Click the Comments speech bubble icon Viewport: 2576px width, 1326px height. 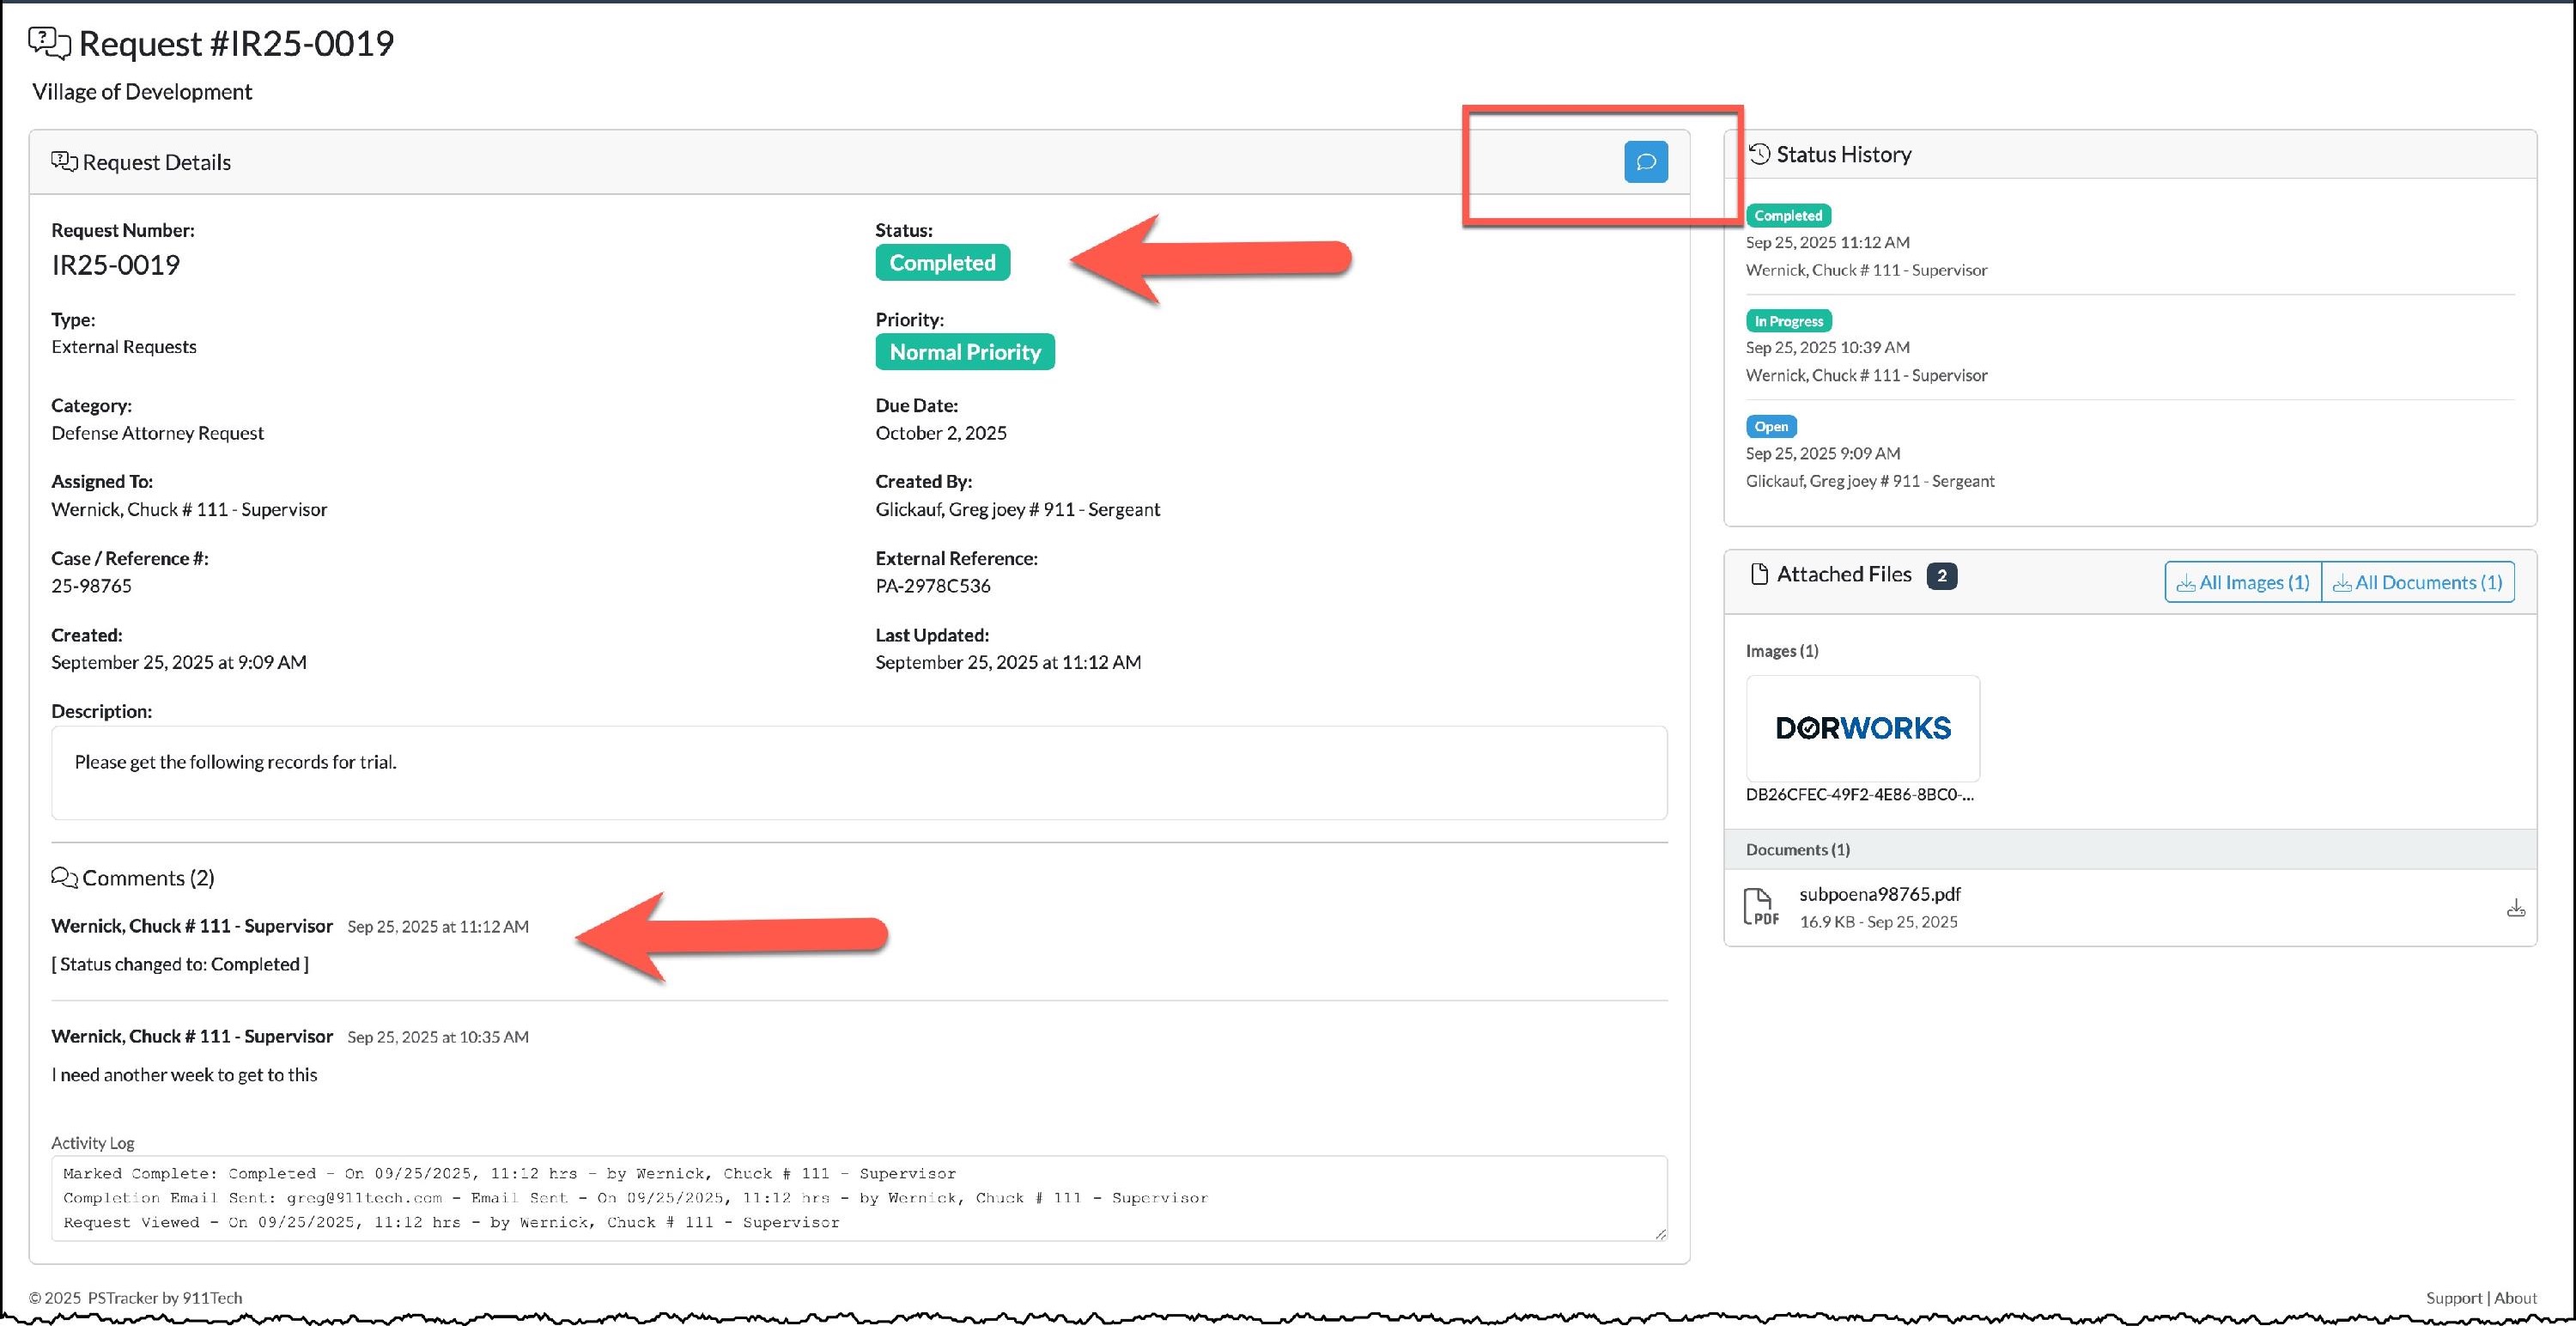64,878
